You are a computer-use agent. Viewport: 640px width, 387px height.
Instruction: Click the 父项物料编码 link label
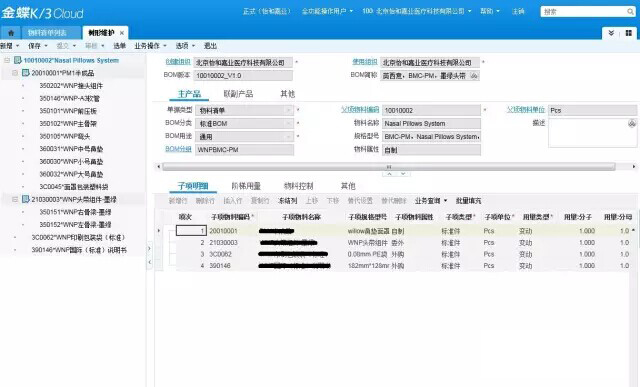point(360,110)
